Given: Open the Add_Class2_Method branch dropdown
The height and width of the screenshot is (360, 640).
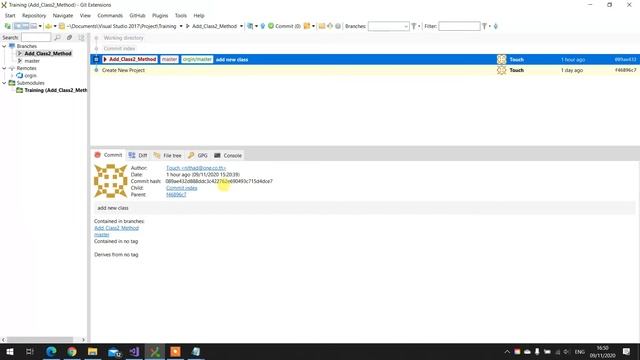Looking at the screenshot, I should 241,26.
